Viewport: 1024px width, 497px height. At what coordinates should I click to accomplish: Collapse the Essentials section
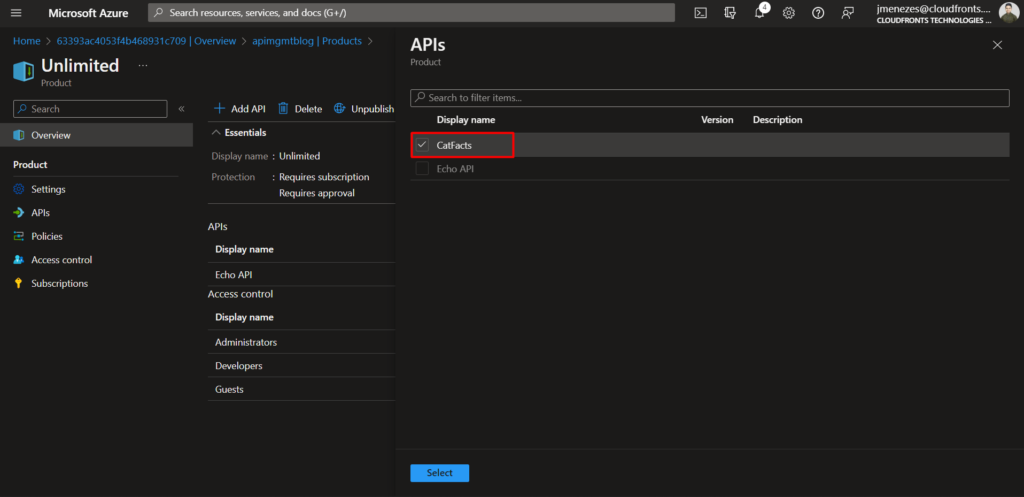tap(238, 133)
